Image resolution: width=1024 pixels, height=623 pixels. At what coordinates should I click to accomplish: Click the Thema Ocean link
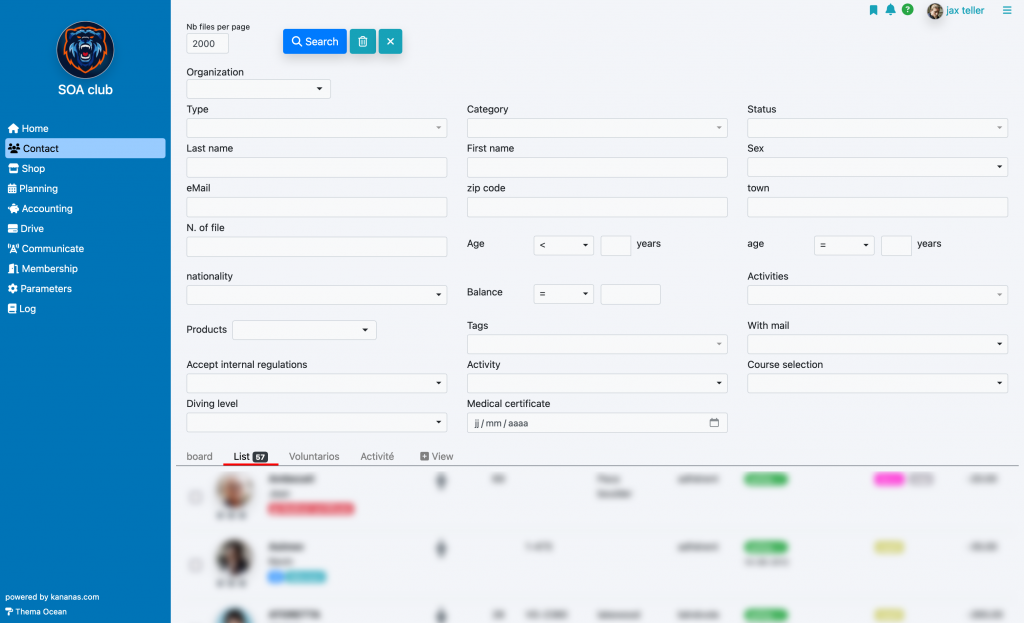tap(36, 612)
